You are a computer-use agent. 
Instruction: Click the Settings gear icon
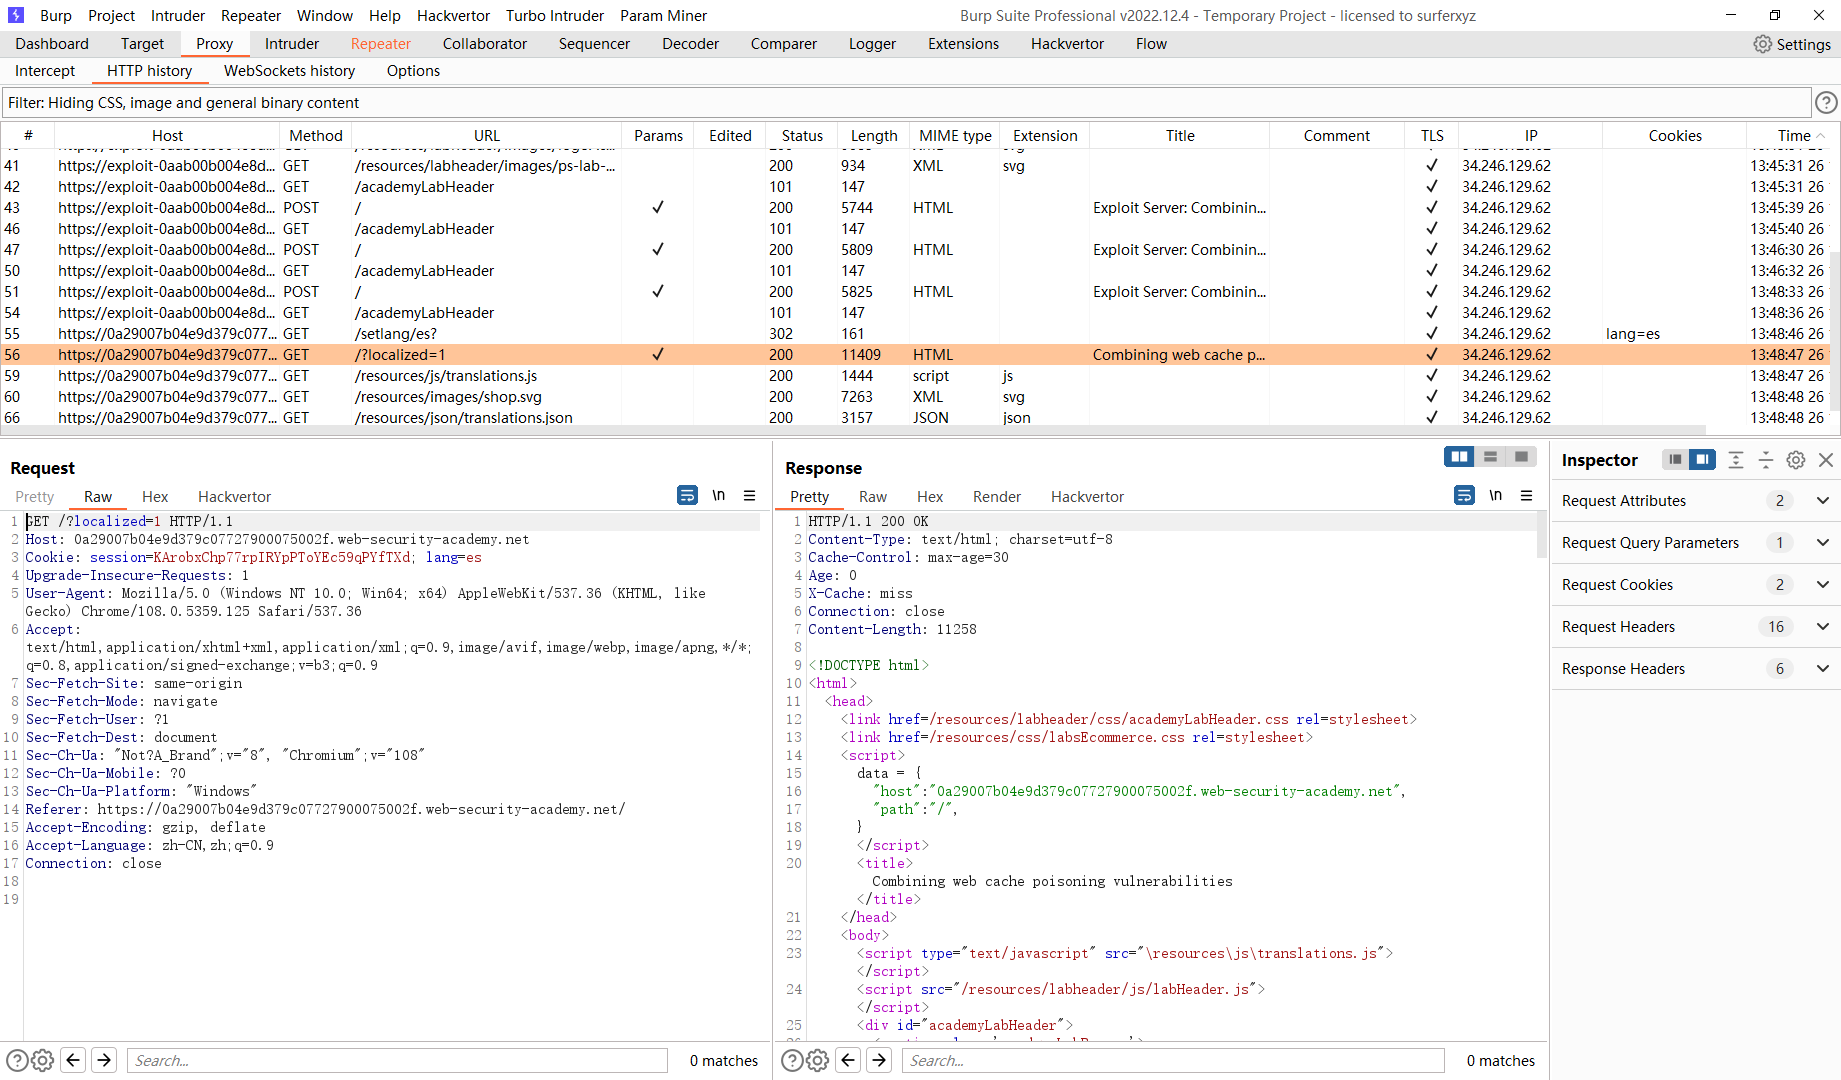click(1762, 44)
